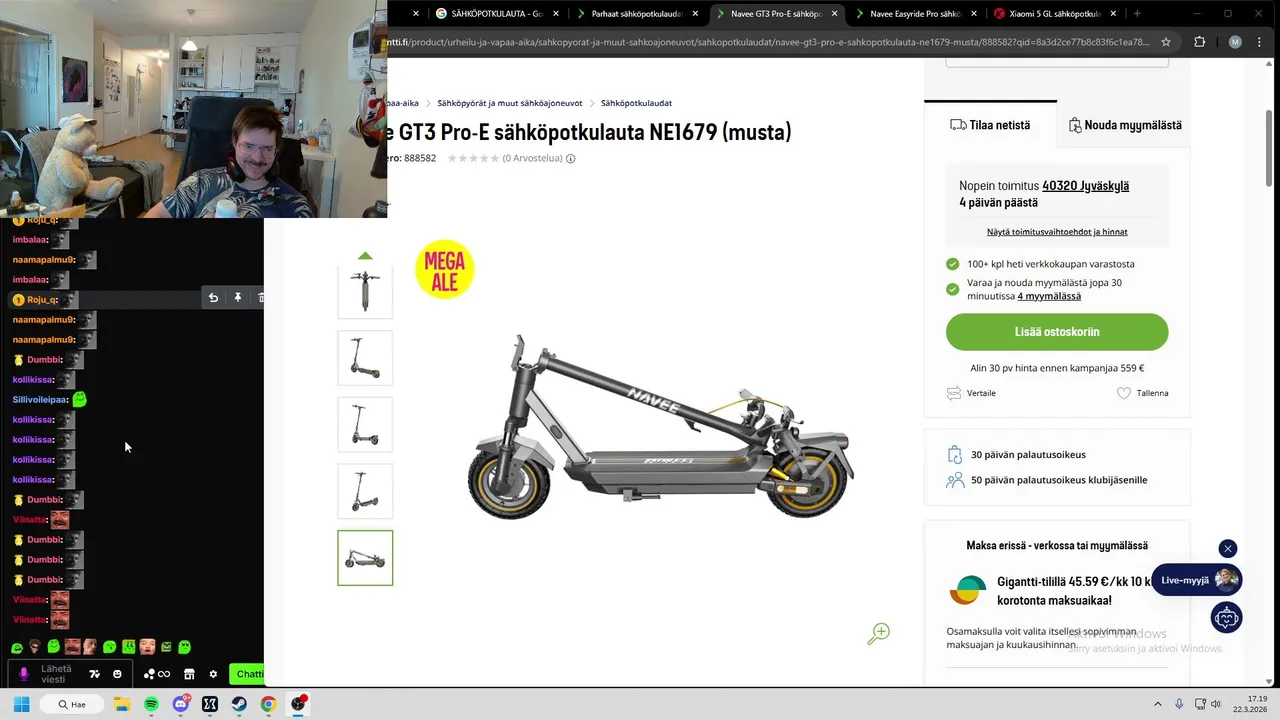The image size is (1280, 720).
Task: Open the Windows Start menu
Action: [x=21, y=704]
